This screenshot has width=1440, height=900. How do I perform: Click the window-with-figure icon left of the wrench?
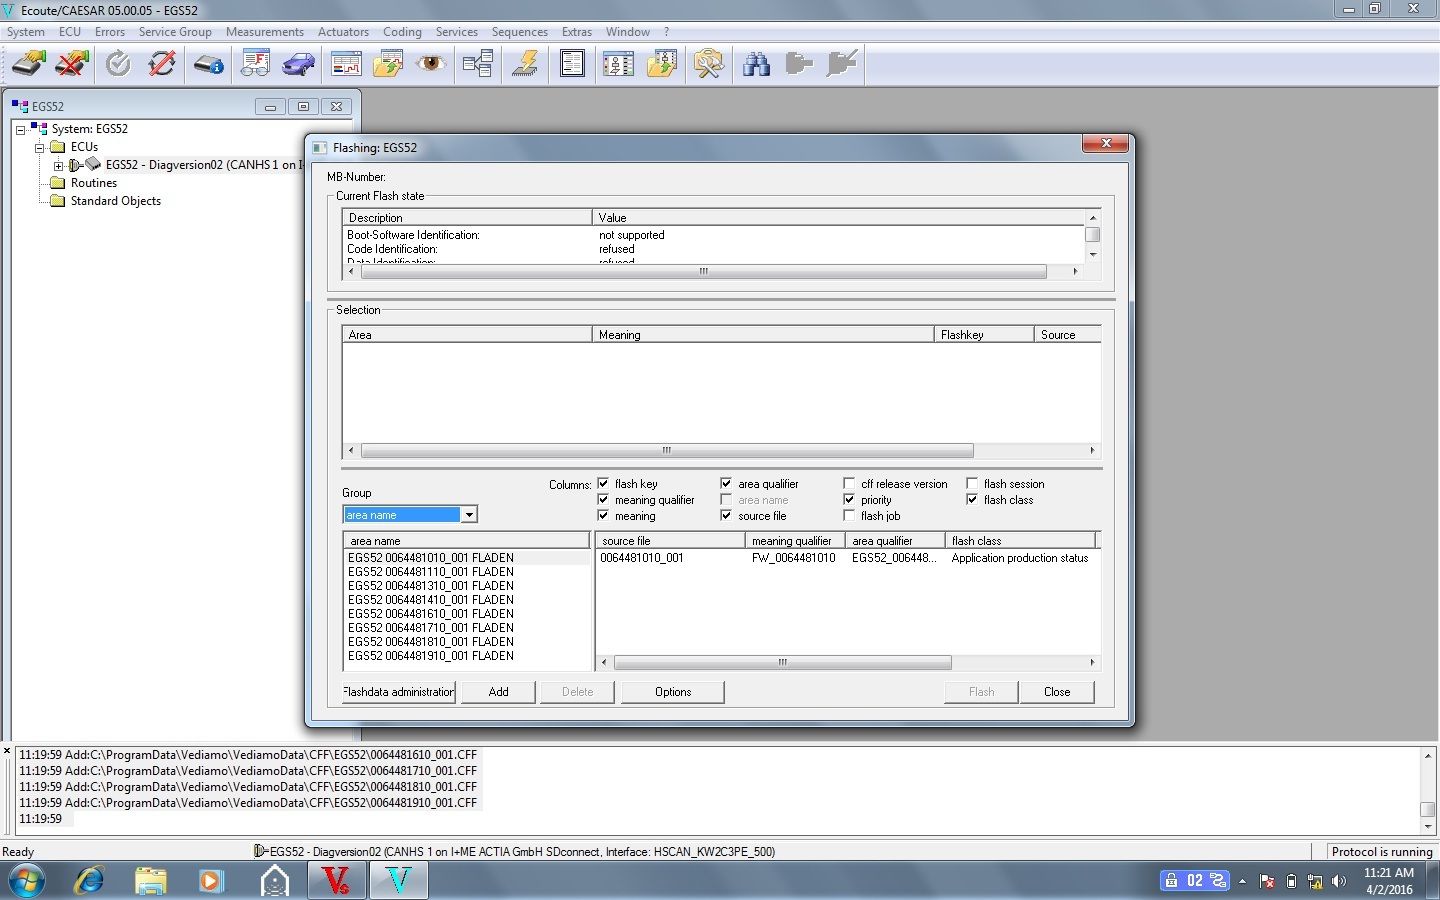[x=618, y=65]
